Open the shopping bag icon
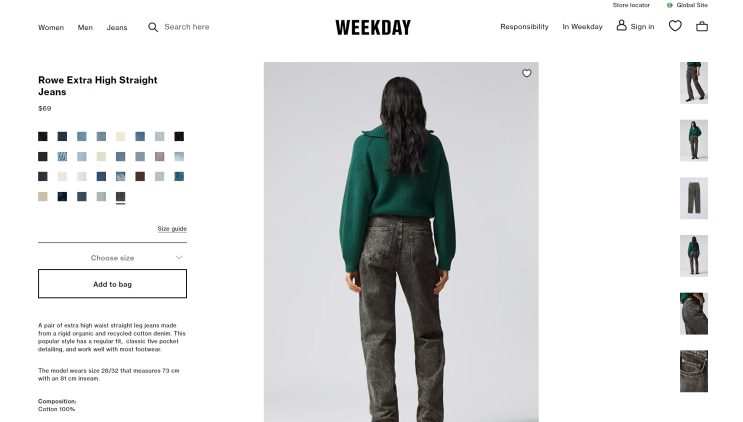Screen dimensions: 743x422 pyautogui.click(x=702, y=27)
